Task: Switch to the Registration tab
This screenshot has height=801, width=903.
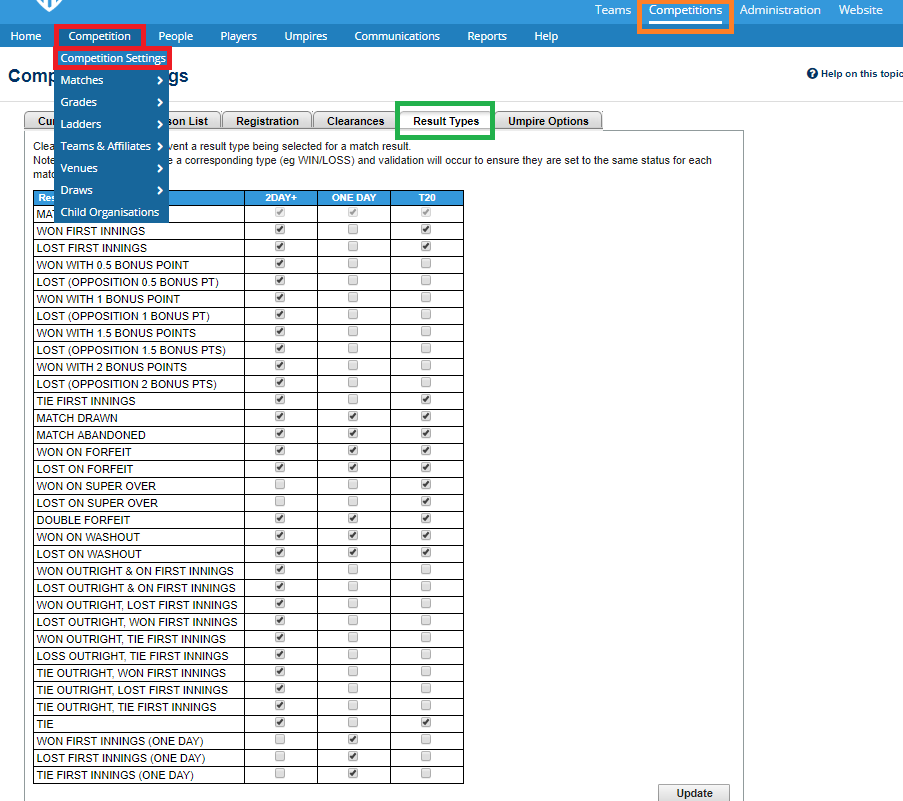Action: pos(267,121)
